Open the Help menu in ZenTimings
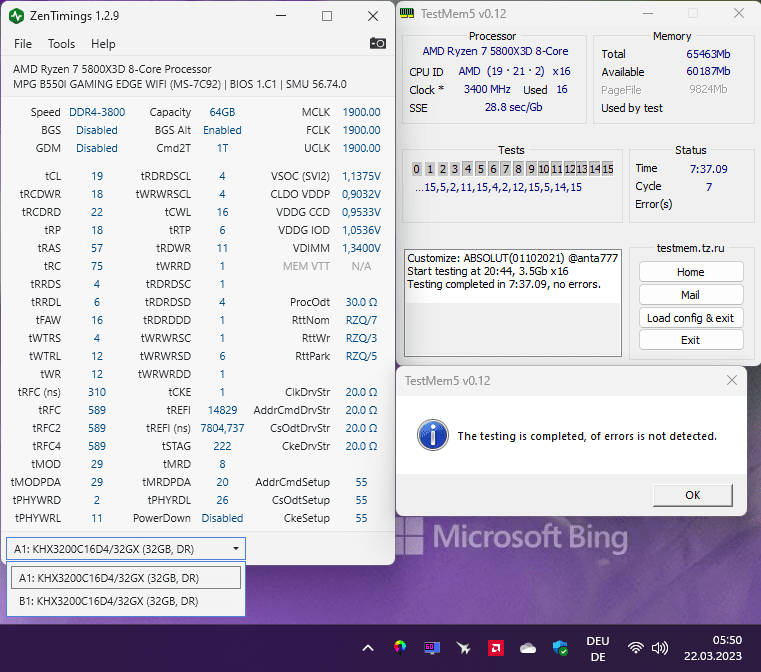Viewport: 761px width, 672px height. (103, 44)
